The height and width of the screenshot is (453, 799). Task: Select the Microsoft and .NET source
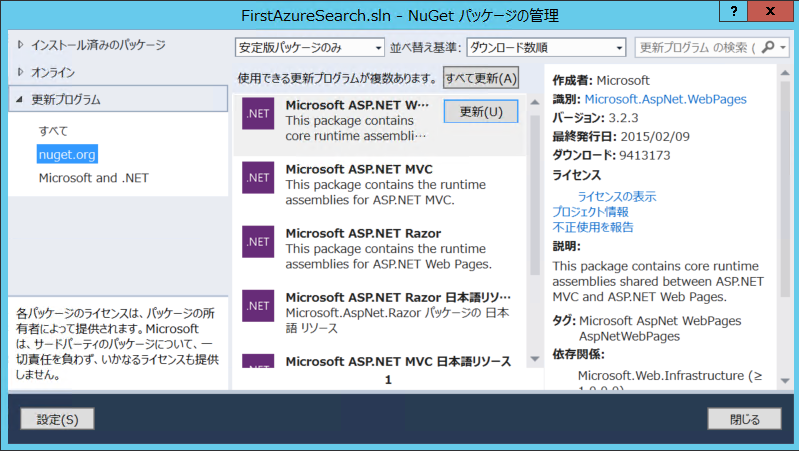94,178
